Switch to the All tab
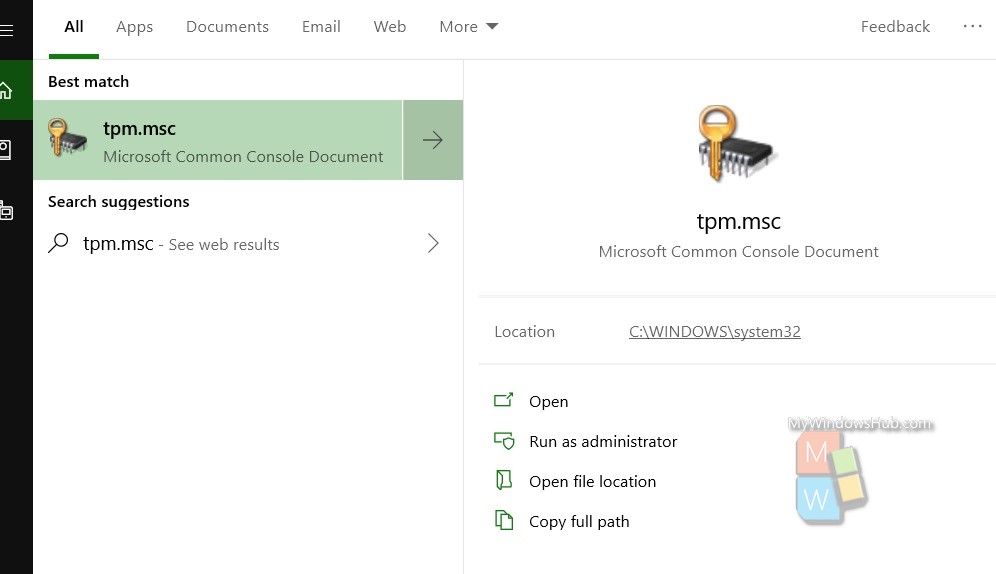Image resolution: width=996 pixels, height=574 pixels. click(x=74, y=27)
